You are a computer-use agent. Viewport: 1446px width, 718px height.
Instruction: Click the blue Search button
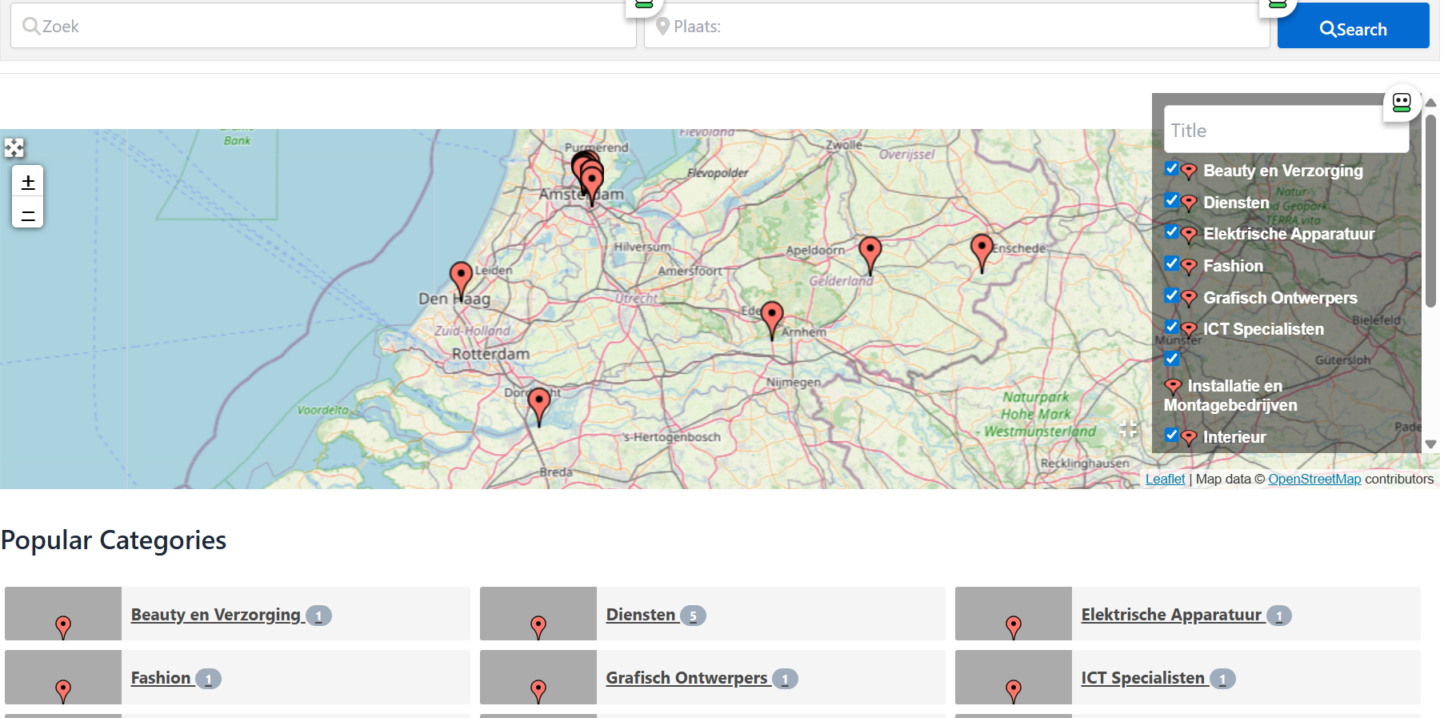[x=1352, y=28]
